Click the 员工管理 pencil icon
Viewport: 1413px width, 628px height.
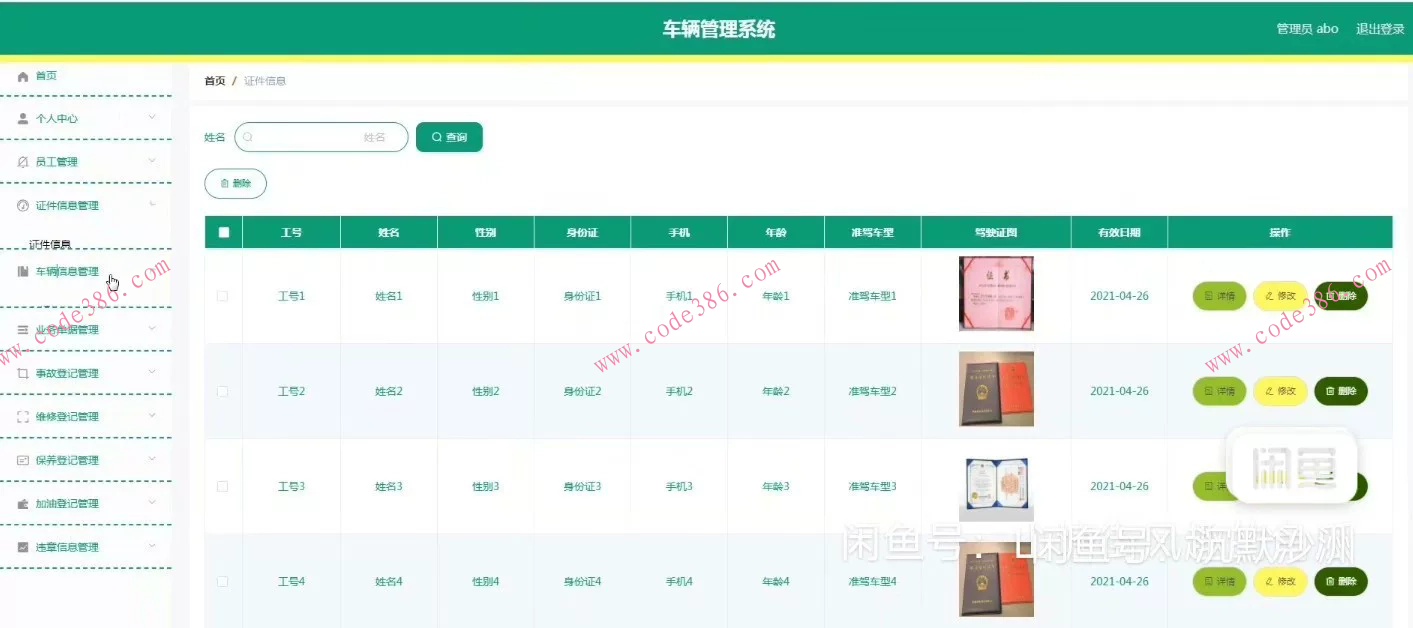(21, 160)
